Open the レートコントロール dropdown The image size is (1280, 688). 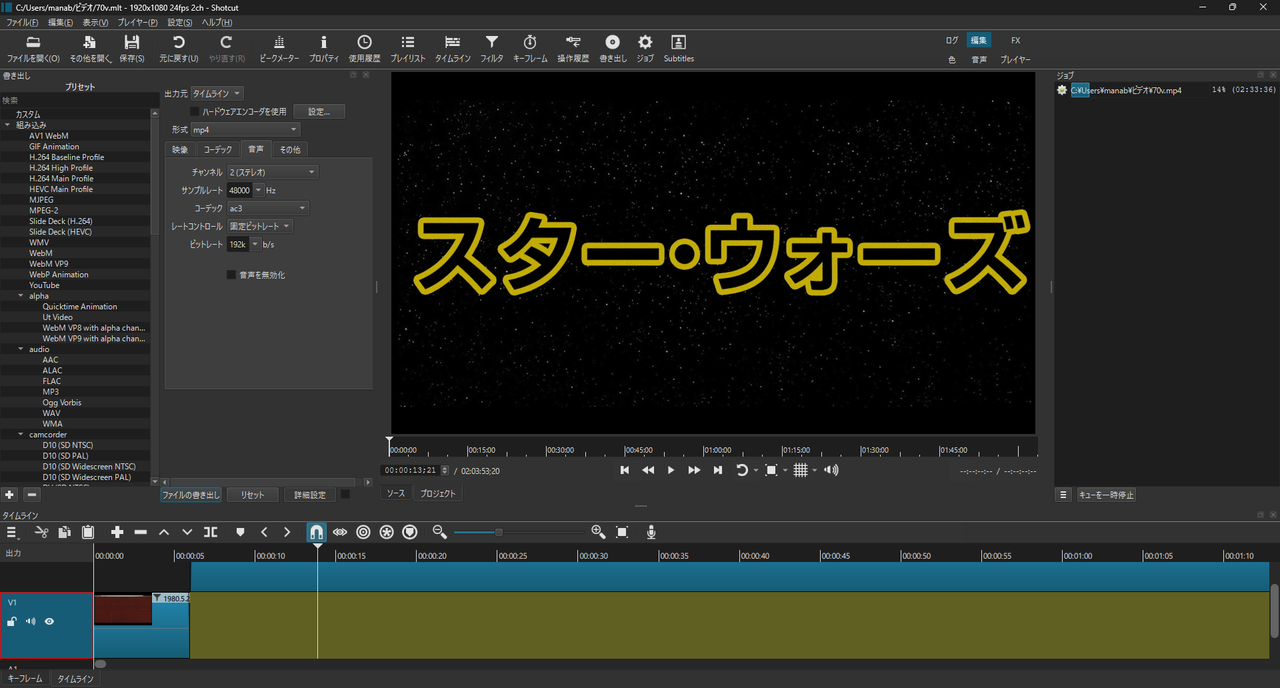(260, 226)
